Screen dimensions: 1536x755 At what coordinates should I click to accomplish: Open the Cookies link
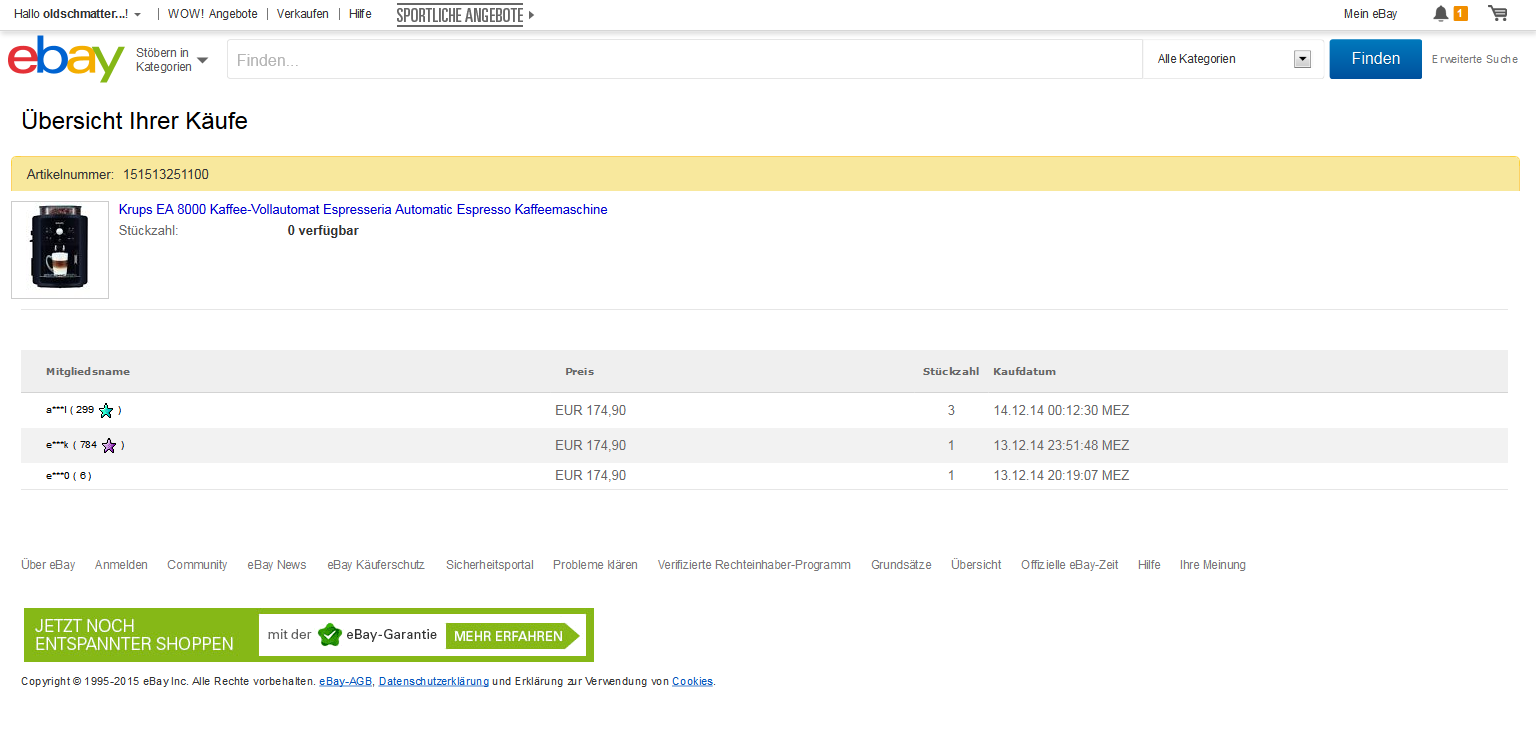pyautogui.click(x=692, y=681)
